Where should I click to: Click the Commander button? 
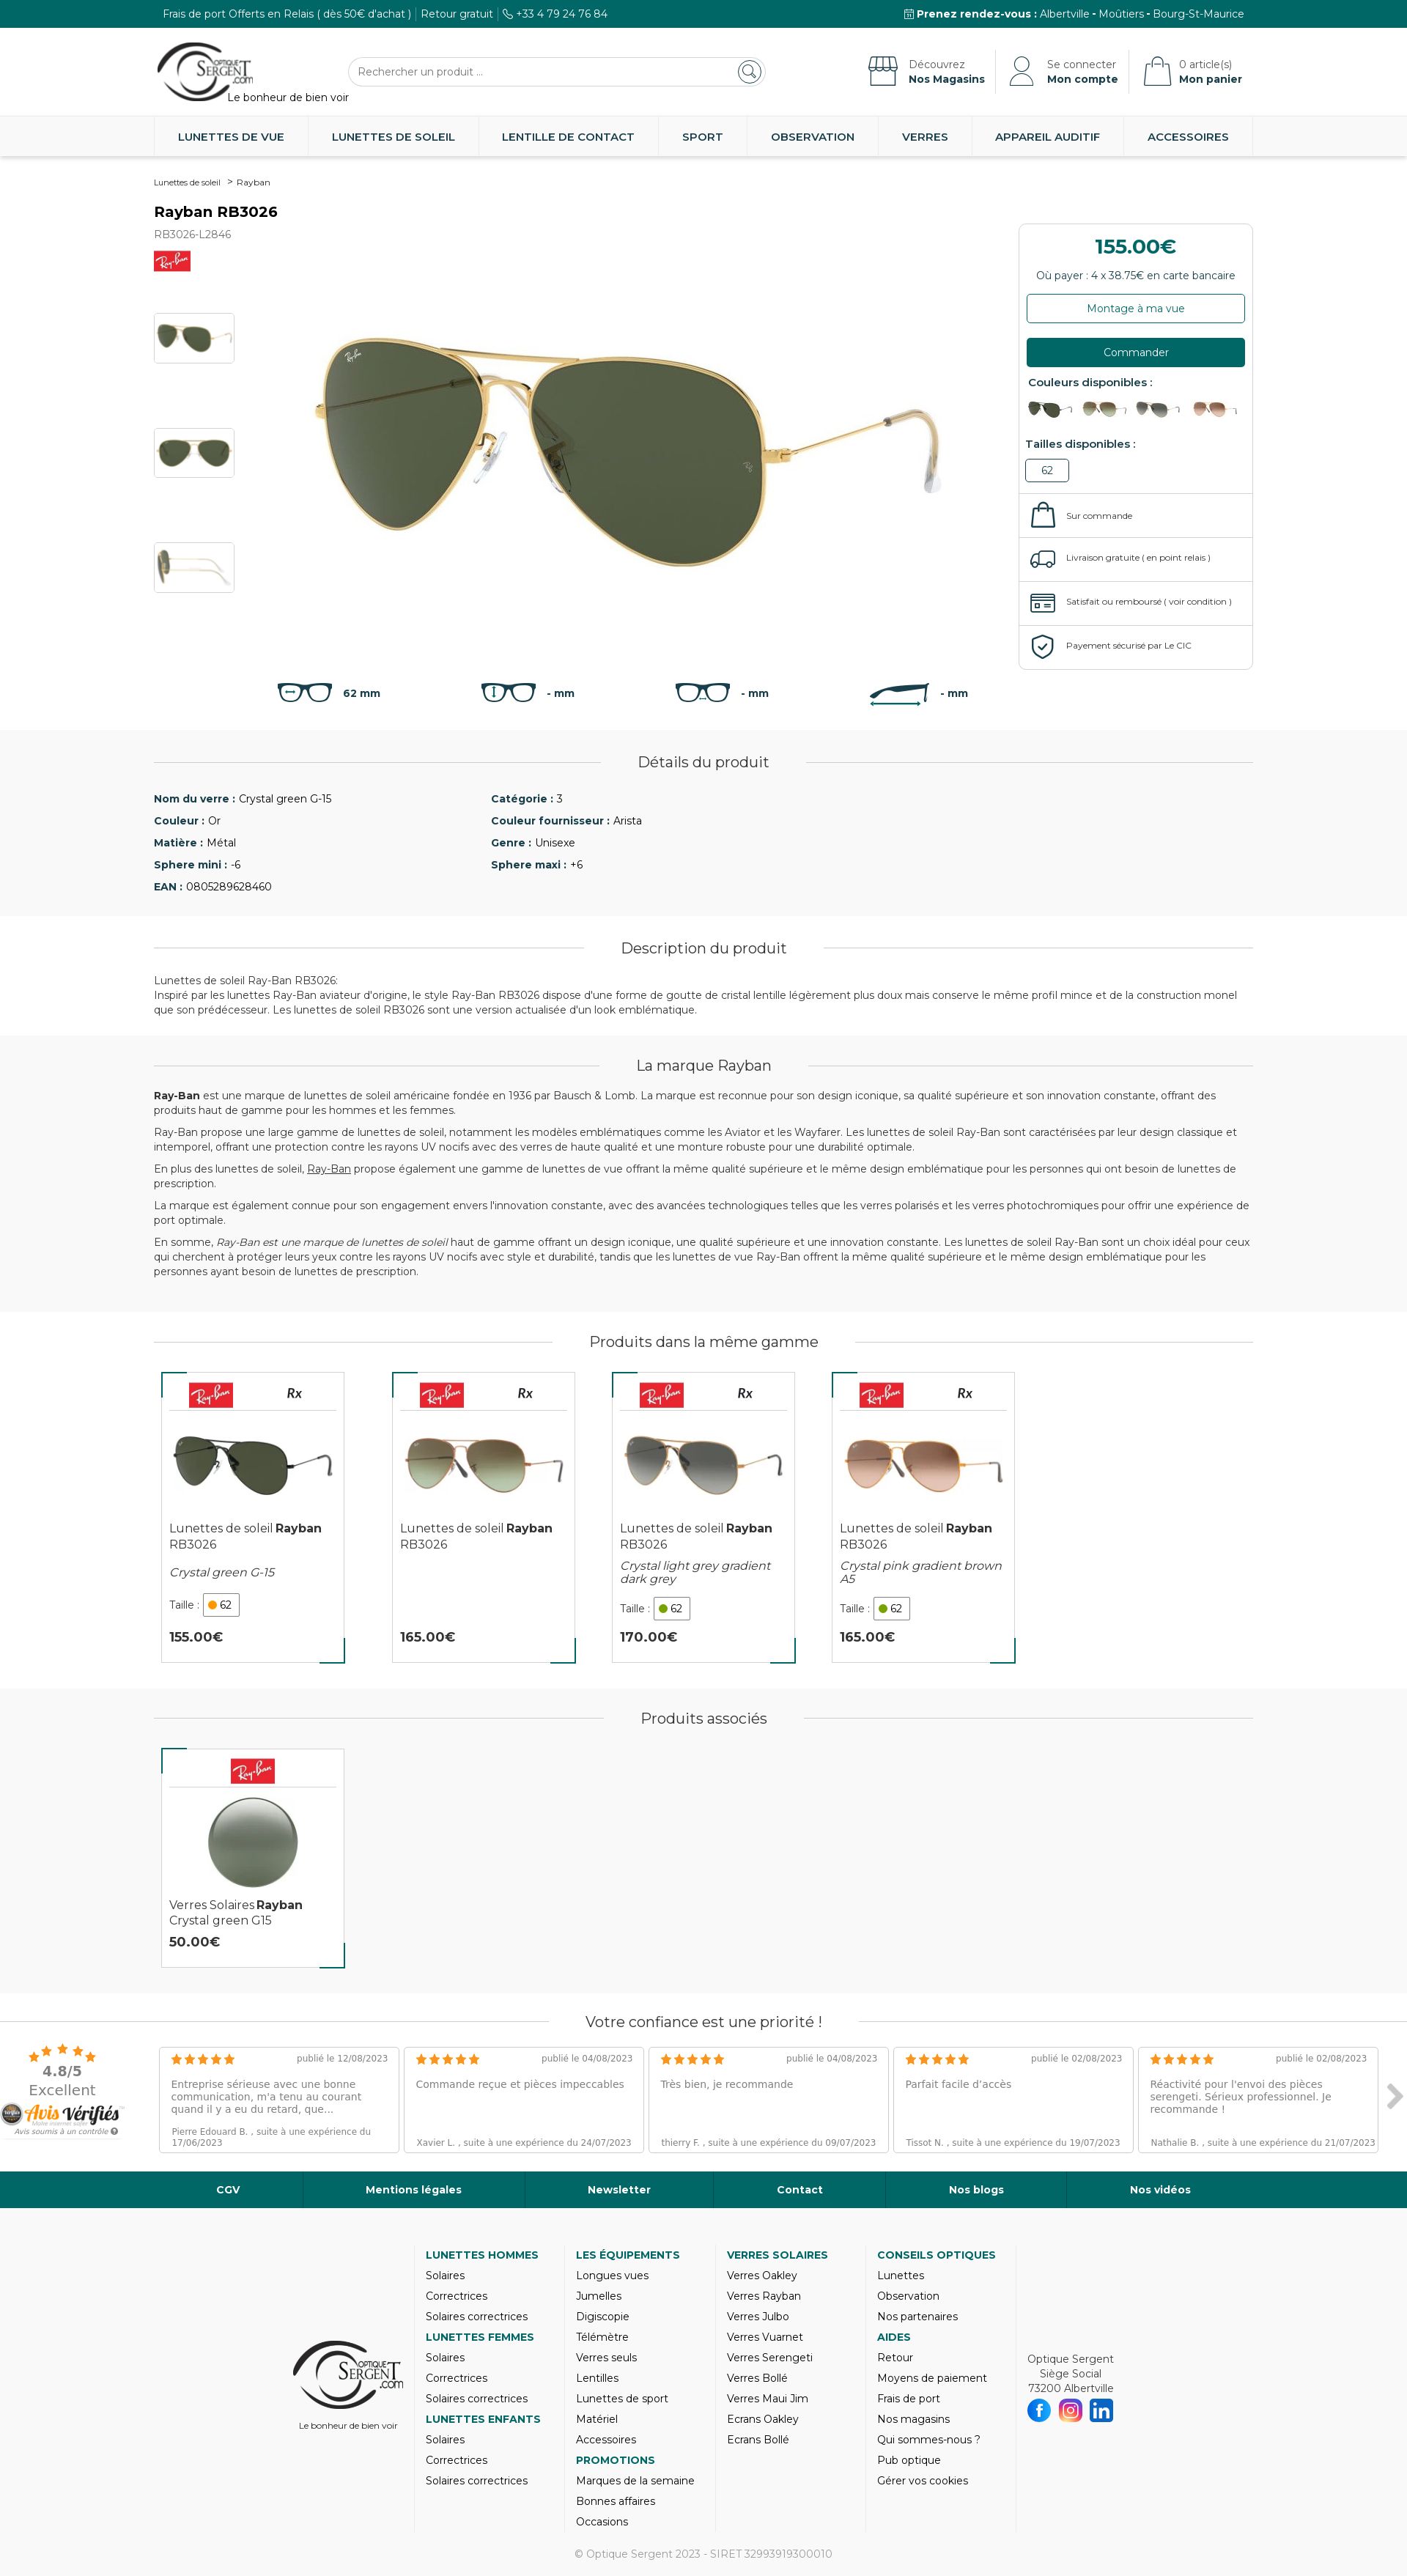(x=1135, y=352)
